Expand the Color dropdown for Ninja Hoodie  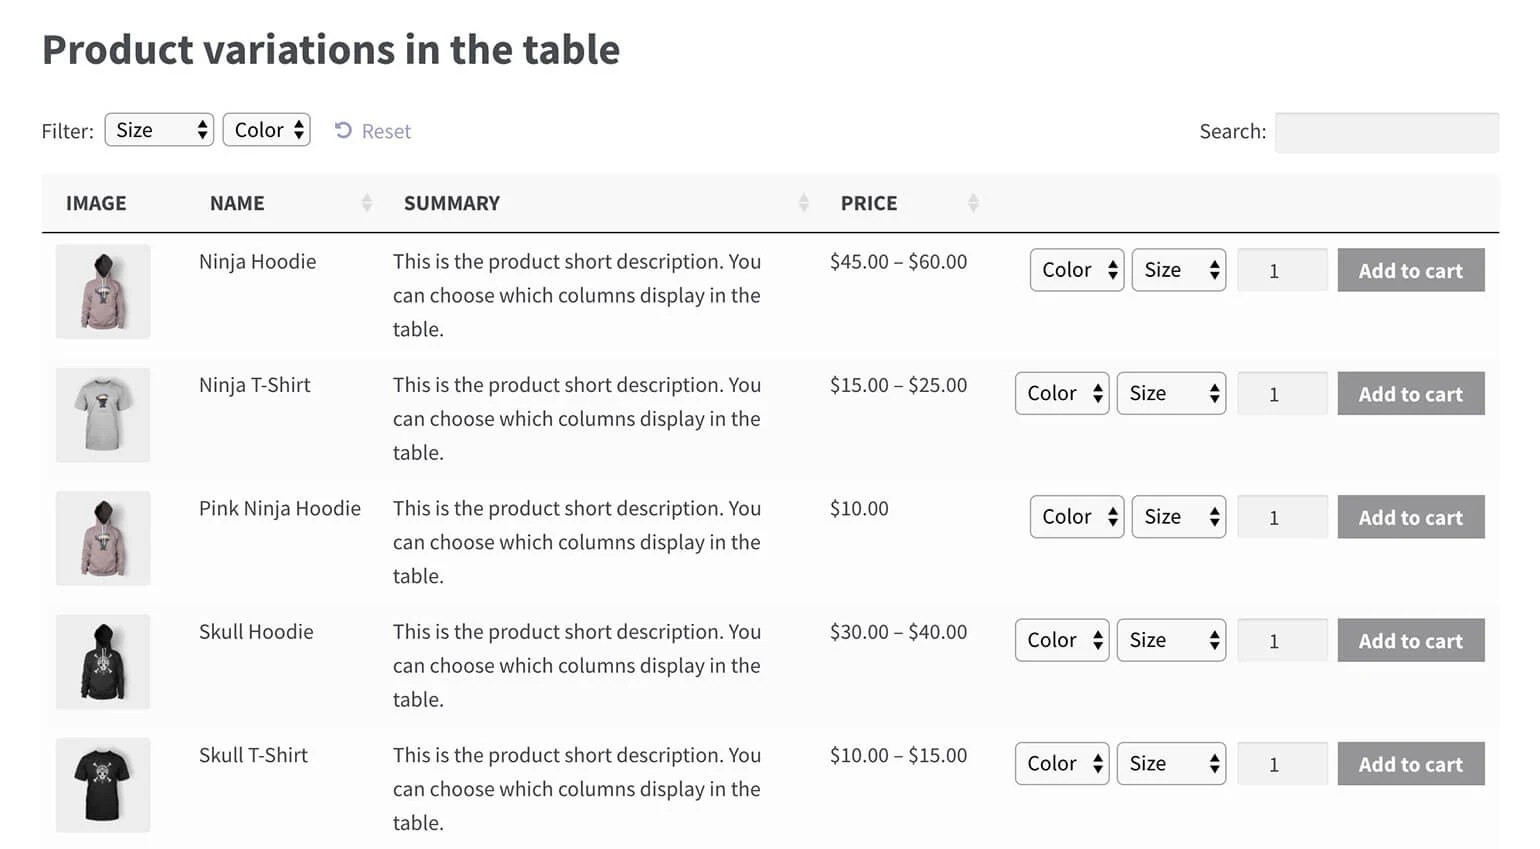click(x=1076, y=270)
